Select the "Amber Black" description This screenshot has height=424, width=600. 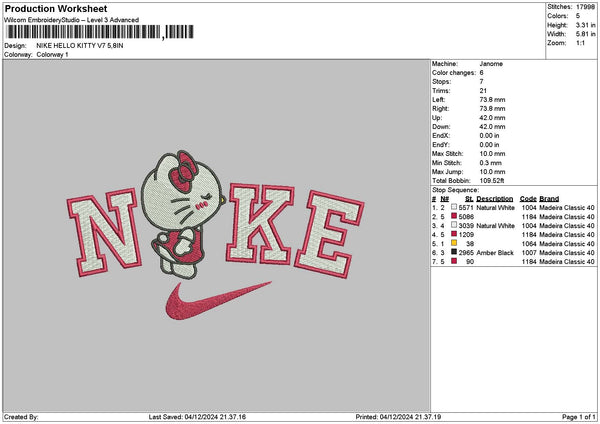(495, 253)
